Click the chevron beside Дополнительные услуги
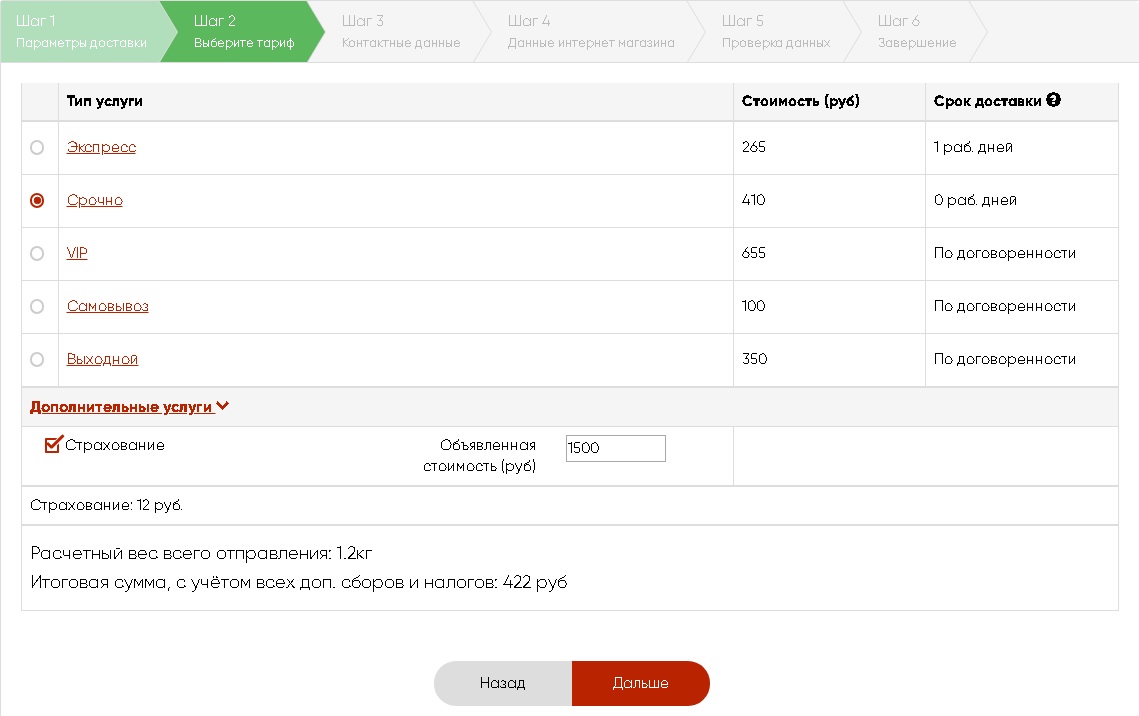Screen dimensions: 1139x716 pos(222,406)
